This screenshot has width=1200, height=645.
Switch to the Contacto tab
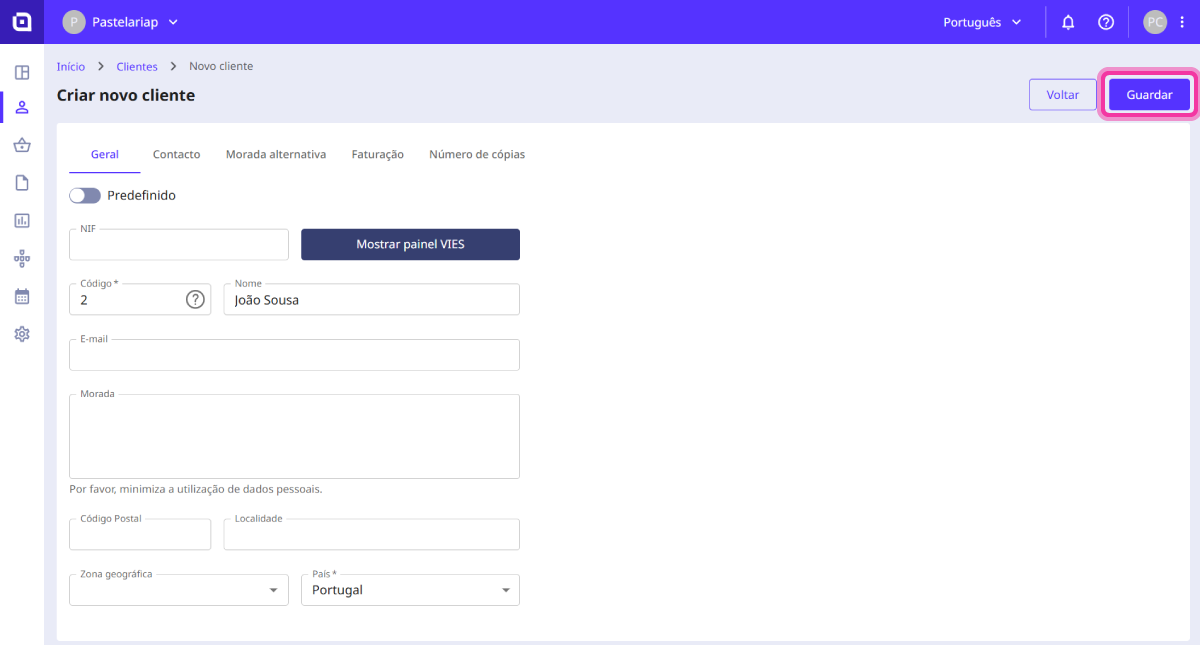pyautogui.click(x=176, y=154)
